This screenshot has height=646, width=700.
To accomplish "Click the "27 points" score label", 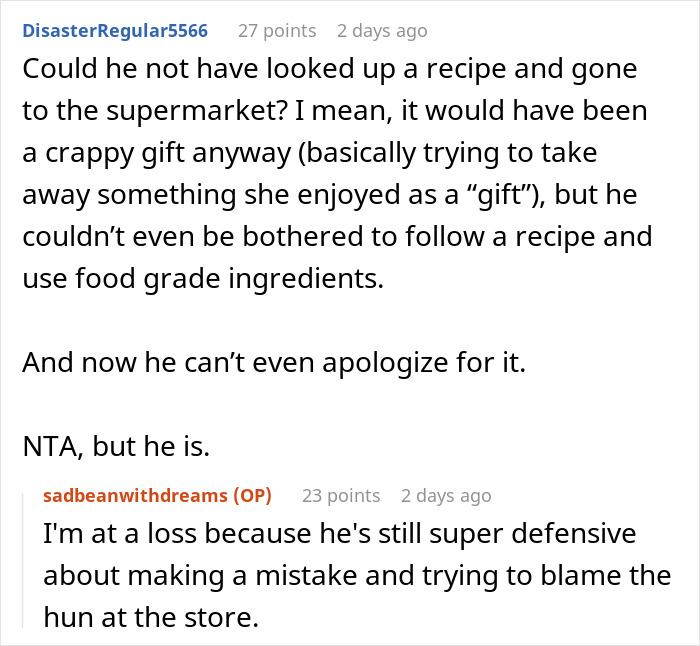I will pos(277,31).
